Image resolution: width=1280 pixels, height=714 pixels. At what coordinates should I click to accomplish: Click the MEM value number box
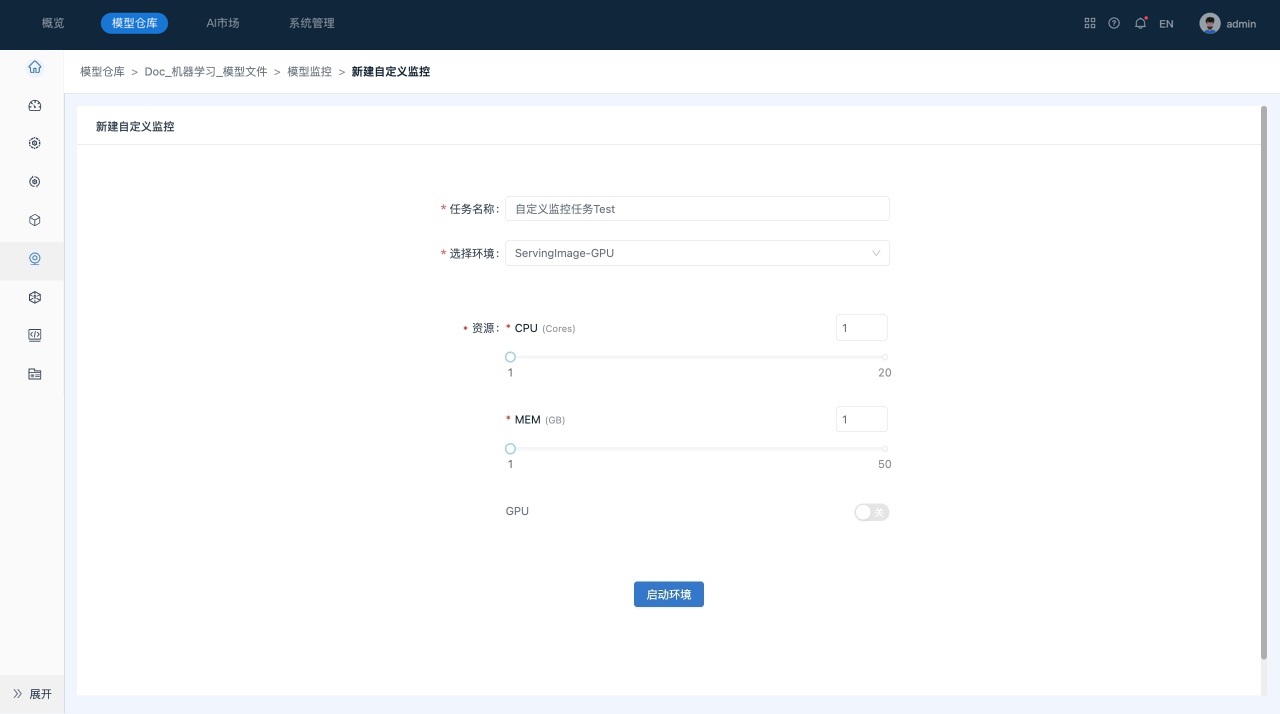(861, 419)
